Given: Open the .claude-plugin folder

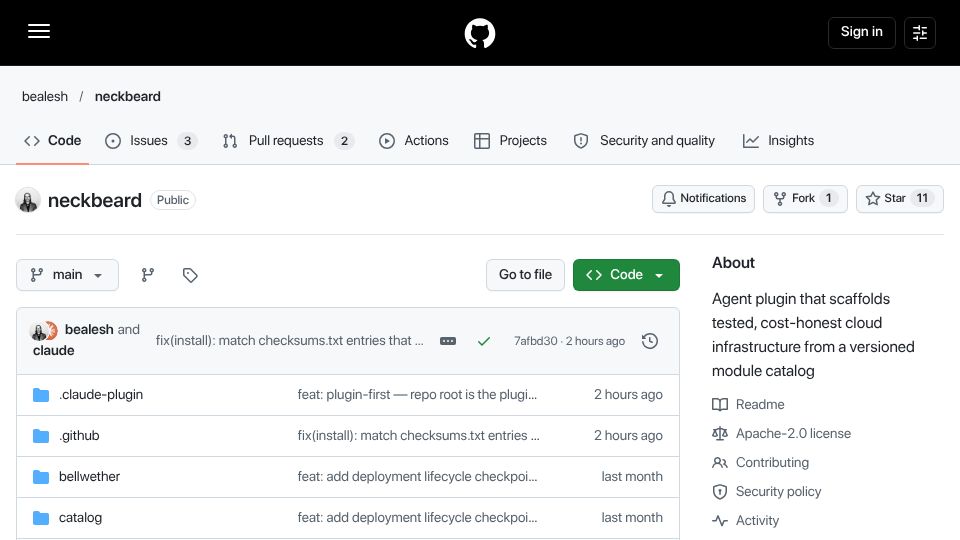Looking at the screenshot, I should tap(101, 395).
